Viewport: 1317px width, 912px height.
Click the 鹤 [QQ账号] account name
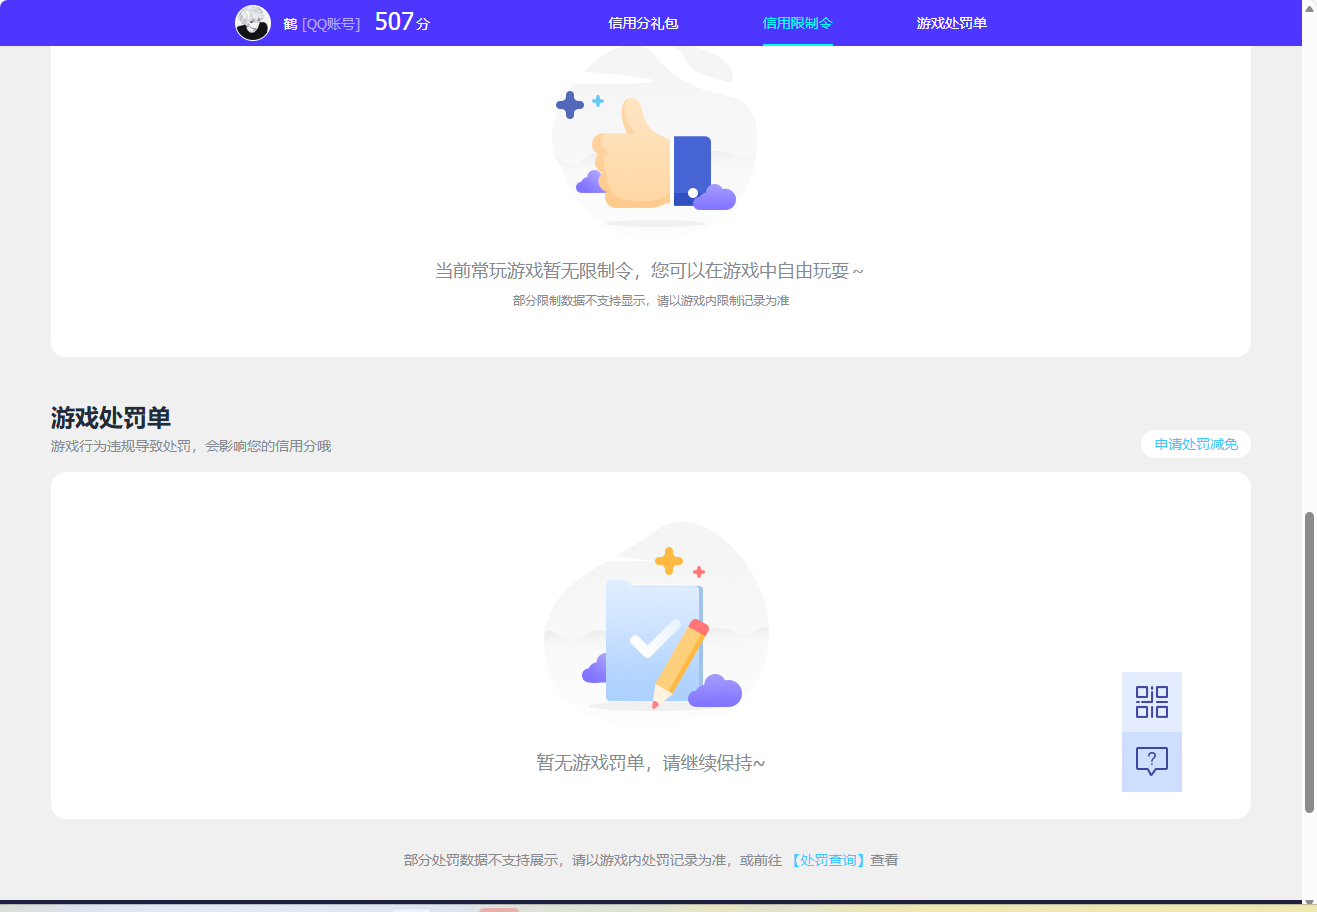pos(322,24)
